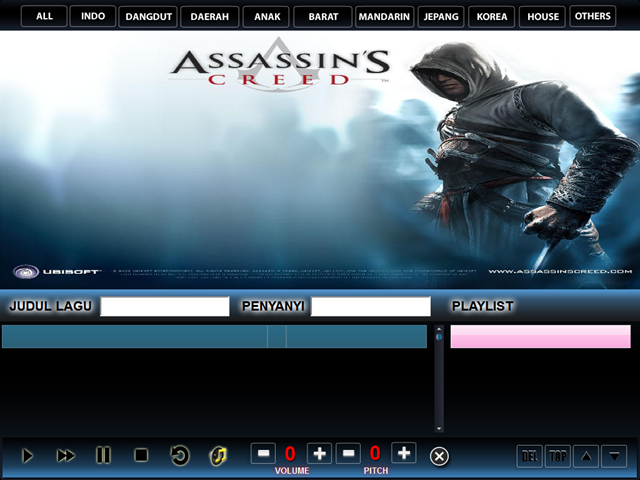Open the DANGDUT song category

click(x=148, y=17)
